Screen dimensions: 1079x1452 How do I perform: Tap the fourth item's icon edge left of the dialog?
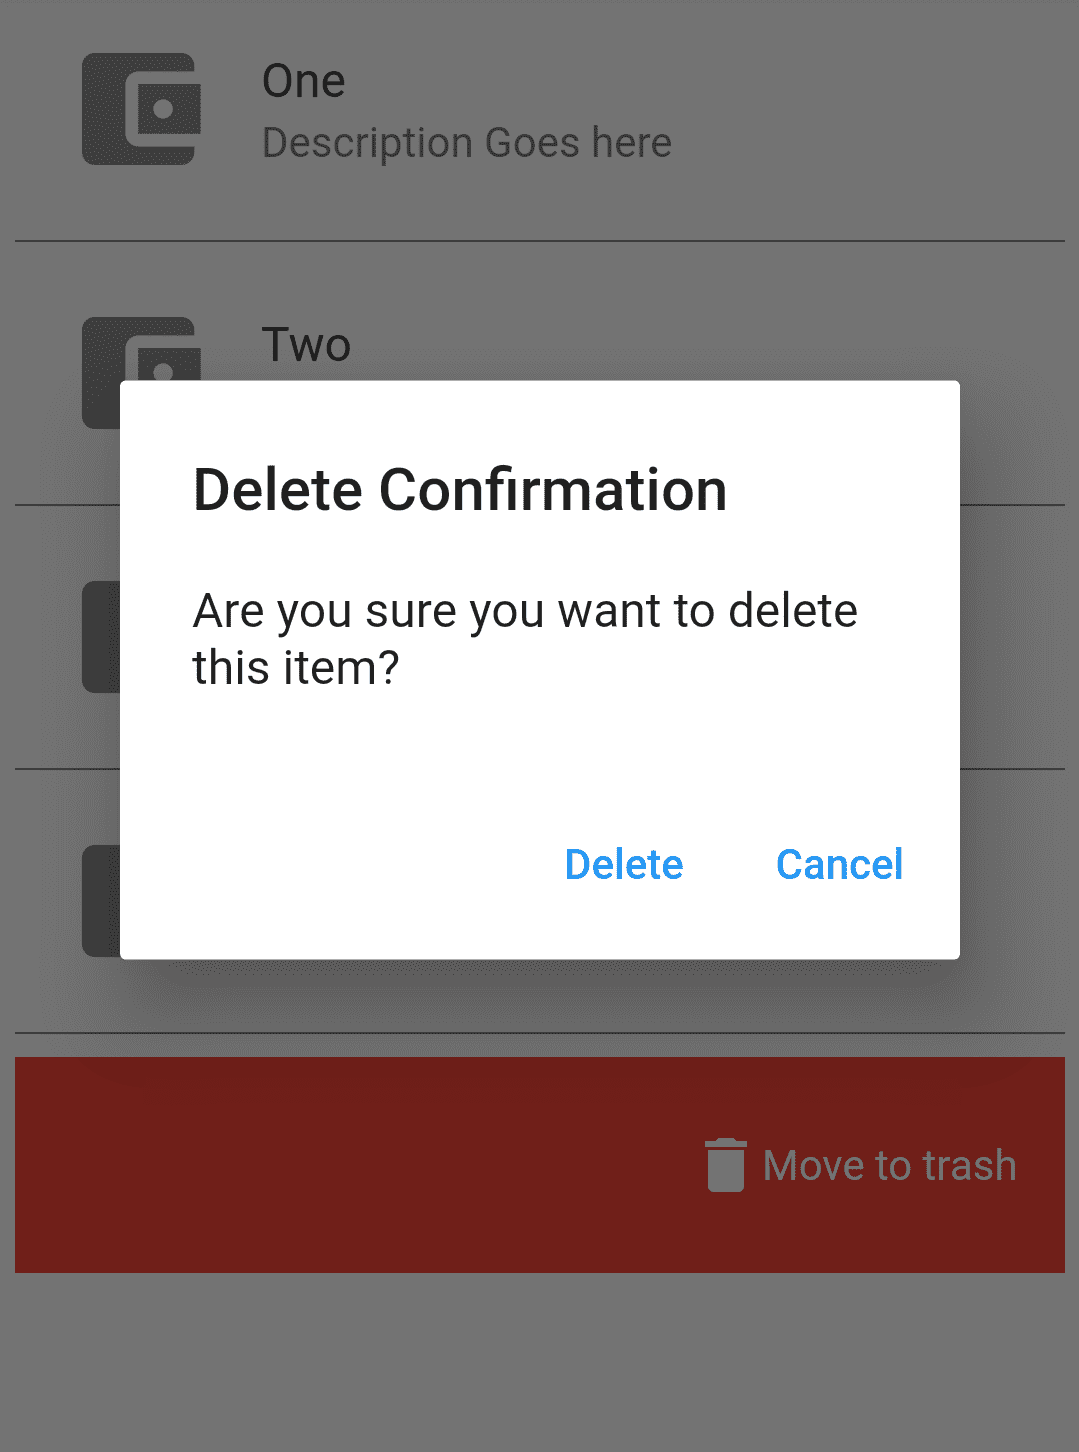pos(101,901)
